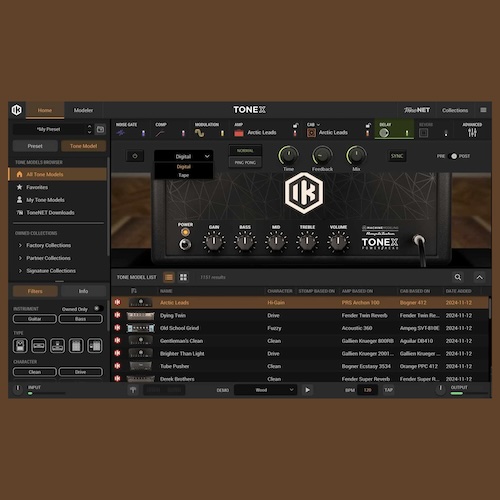Open the Info tab
Image resolution: width=500 pixels, height=500 pixels.
tap(83, 291)
